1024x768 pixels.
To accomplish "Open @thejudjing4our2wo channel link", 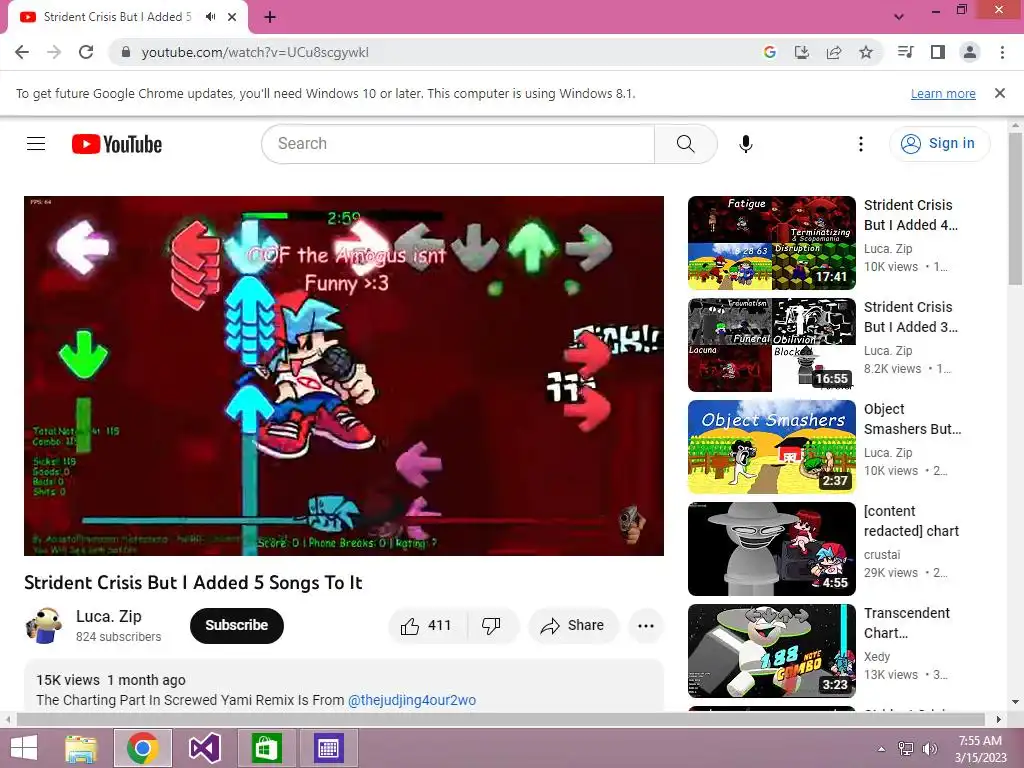I will tap(412, 700).
